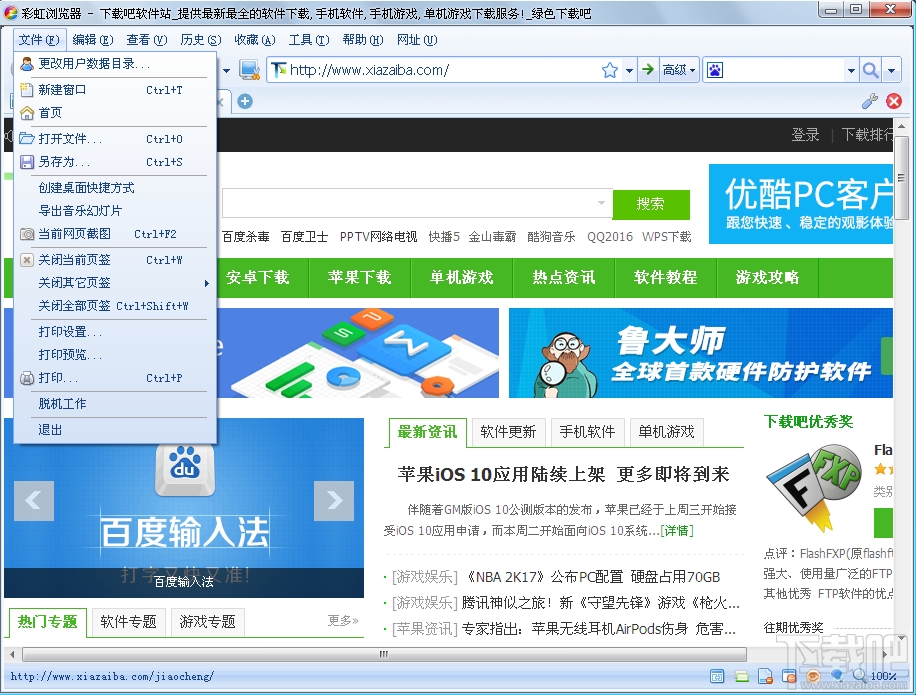Toggle the page-blocking icon in the status bar

point(765,676)
